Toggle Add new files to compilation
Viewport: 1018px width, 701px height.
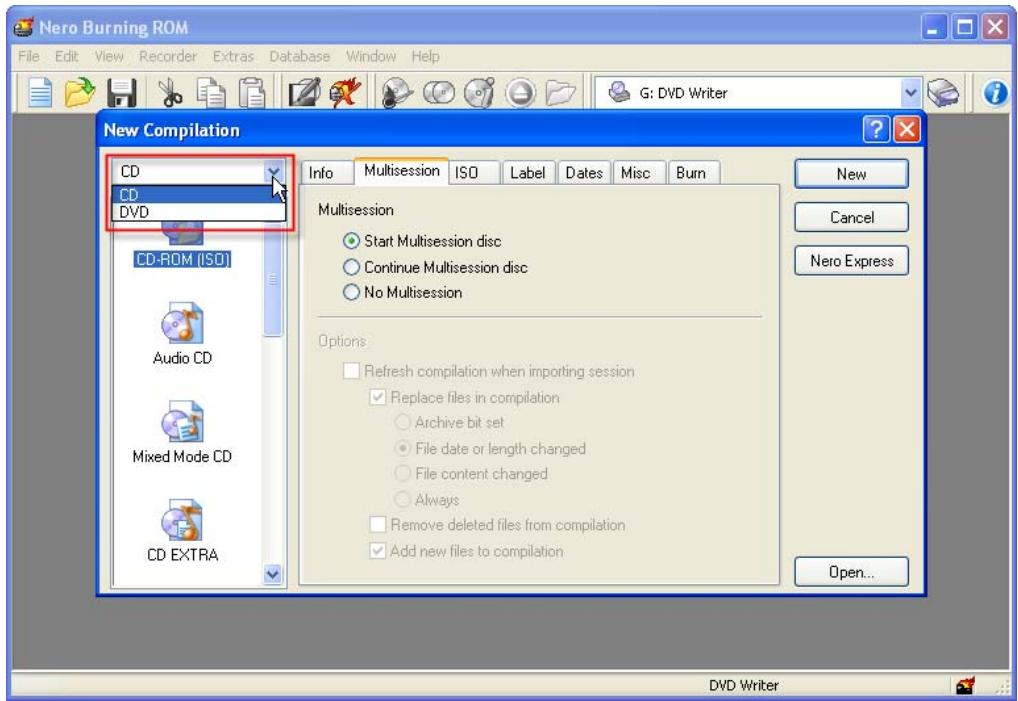coord(377,551)
